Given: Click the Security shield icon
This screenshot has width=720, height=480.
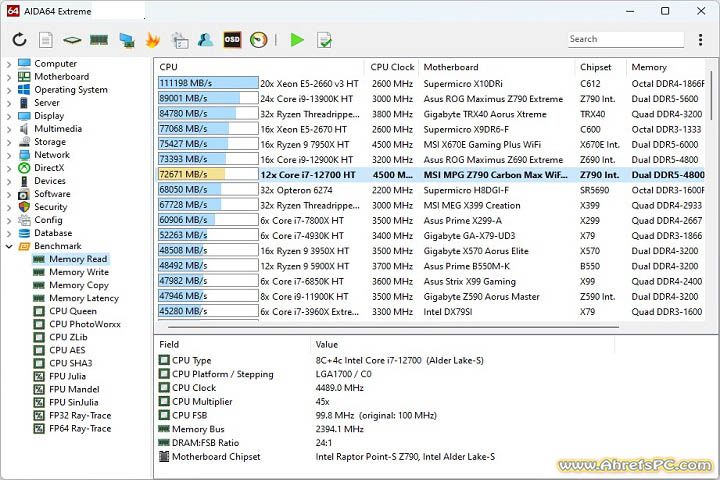Looking at the screenshot, I should pos(24,207).
